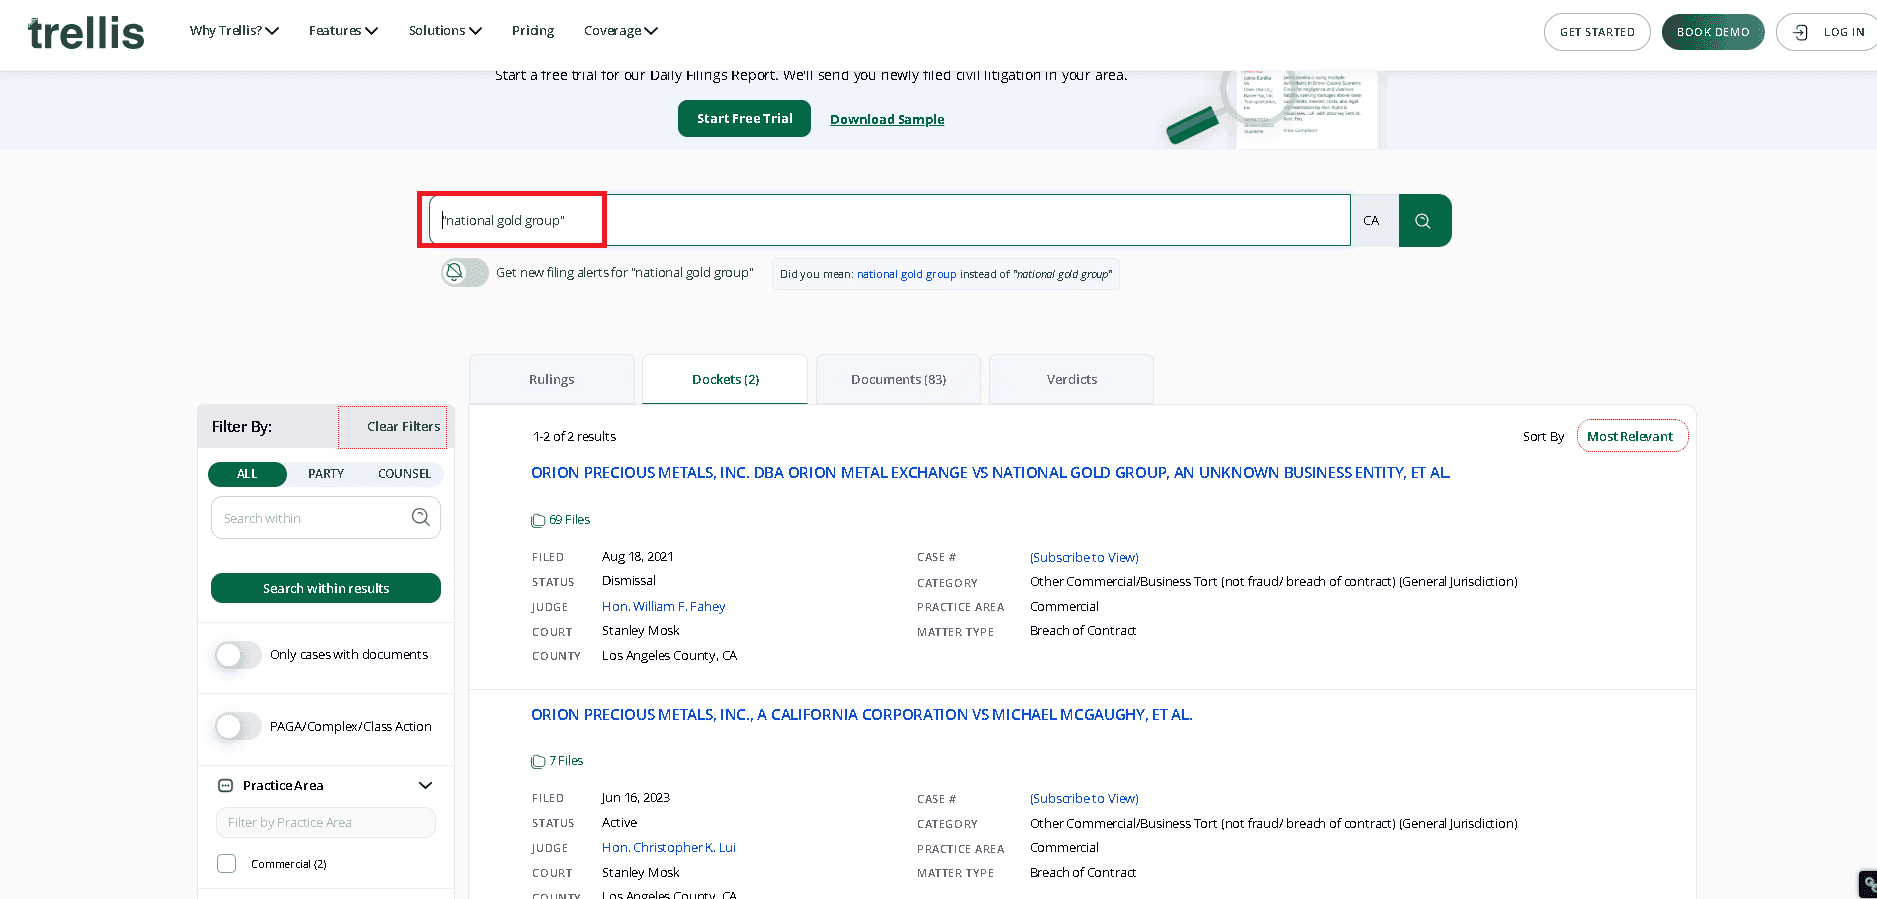Open the 7 Files link
1877x899 pixels.
pyautogui.click(x=566, y=761)
